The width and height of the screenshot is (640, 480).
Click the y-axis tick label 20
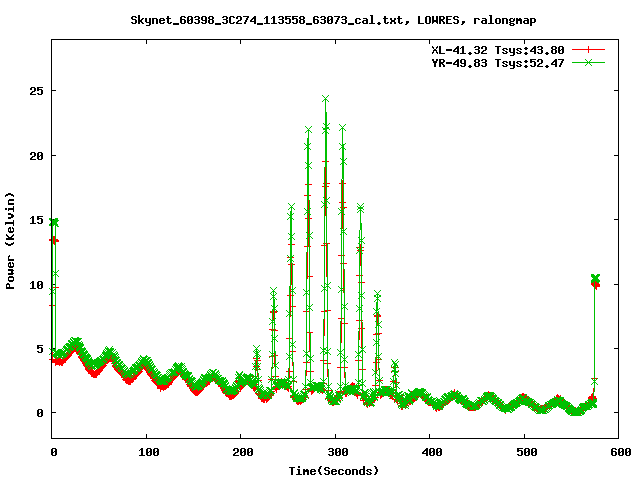click(x=37, y=156)
